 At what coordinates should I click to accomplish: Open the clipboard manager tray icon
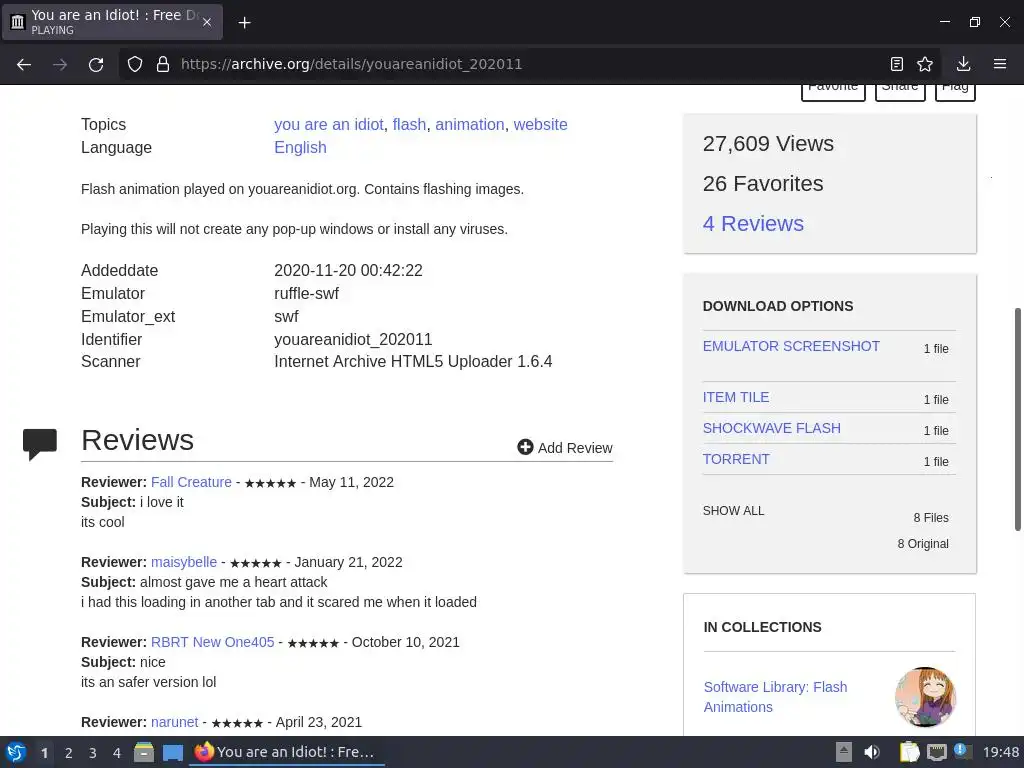coord(909,752)
